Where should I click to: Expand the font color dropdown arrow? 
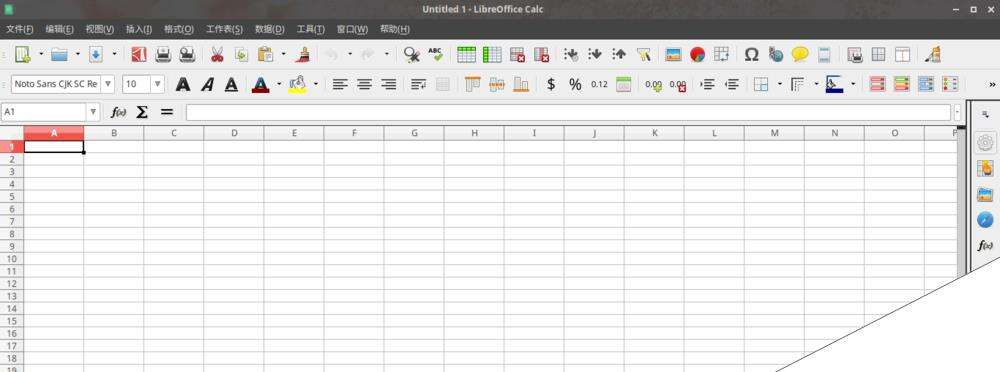[279, 84]
